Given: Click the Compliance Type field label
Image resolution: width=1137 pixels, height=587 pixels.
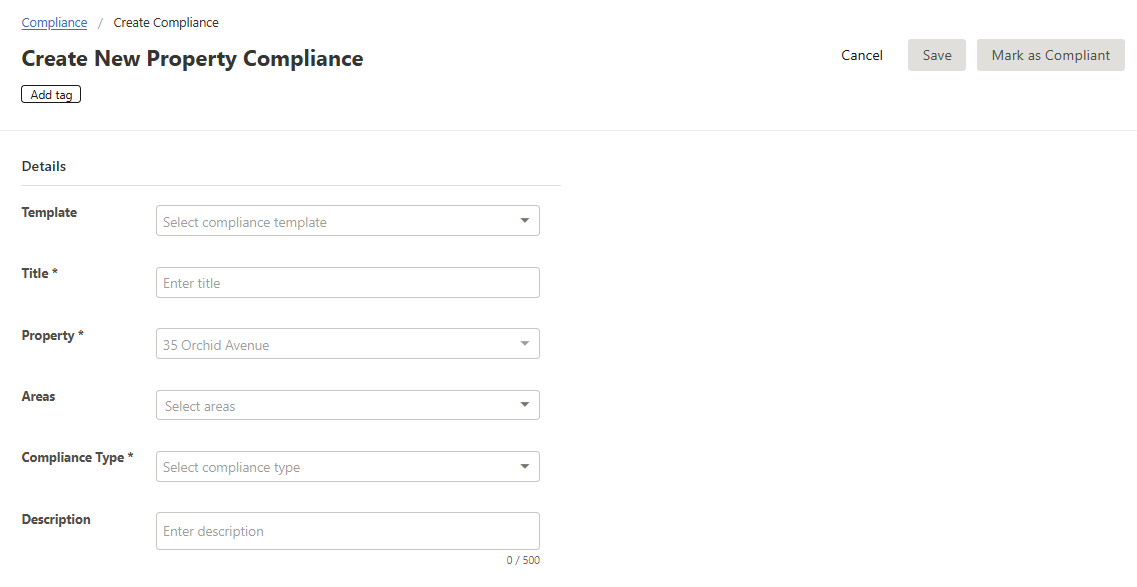Looking at the screenshot, I should [x=77, y=458].
